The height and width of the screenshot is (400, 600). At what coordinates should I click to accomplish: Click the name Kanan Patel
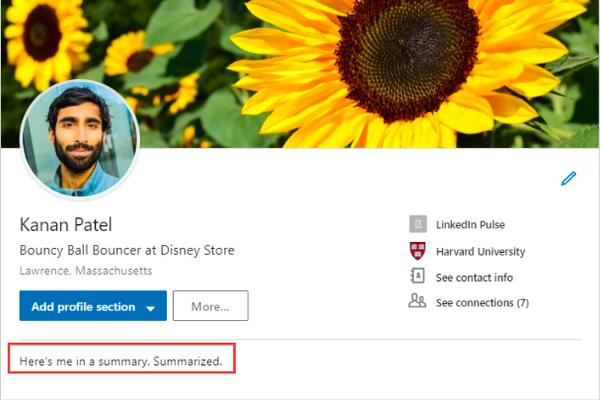(x=66, y=225)
